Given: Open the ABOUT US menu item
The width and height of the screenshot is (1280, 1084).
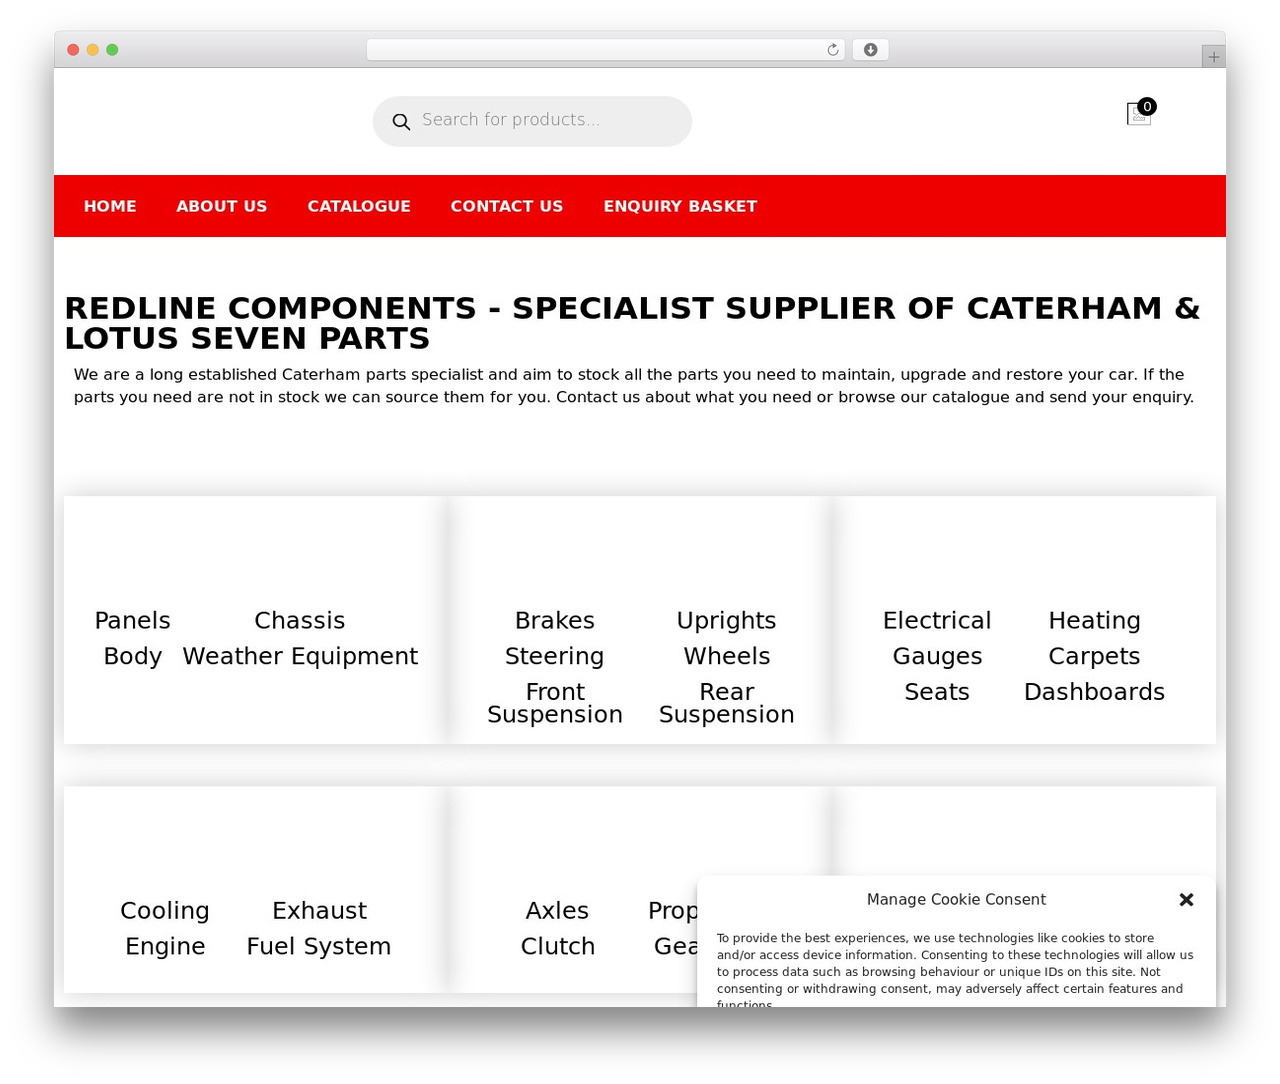Looking at the screenshot, I should [222, 206].
